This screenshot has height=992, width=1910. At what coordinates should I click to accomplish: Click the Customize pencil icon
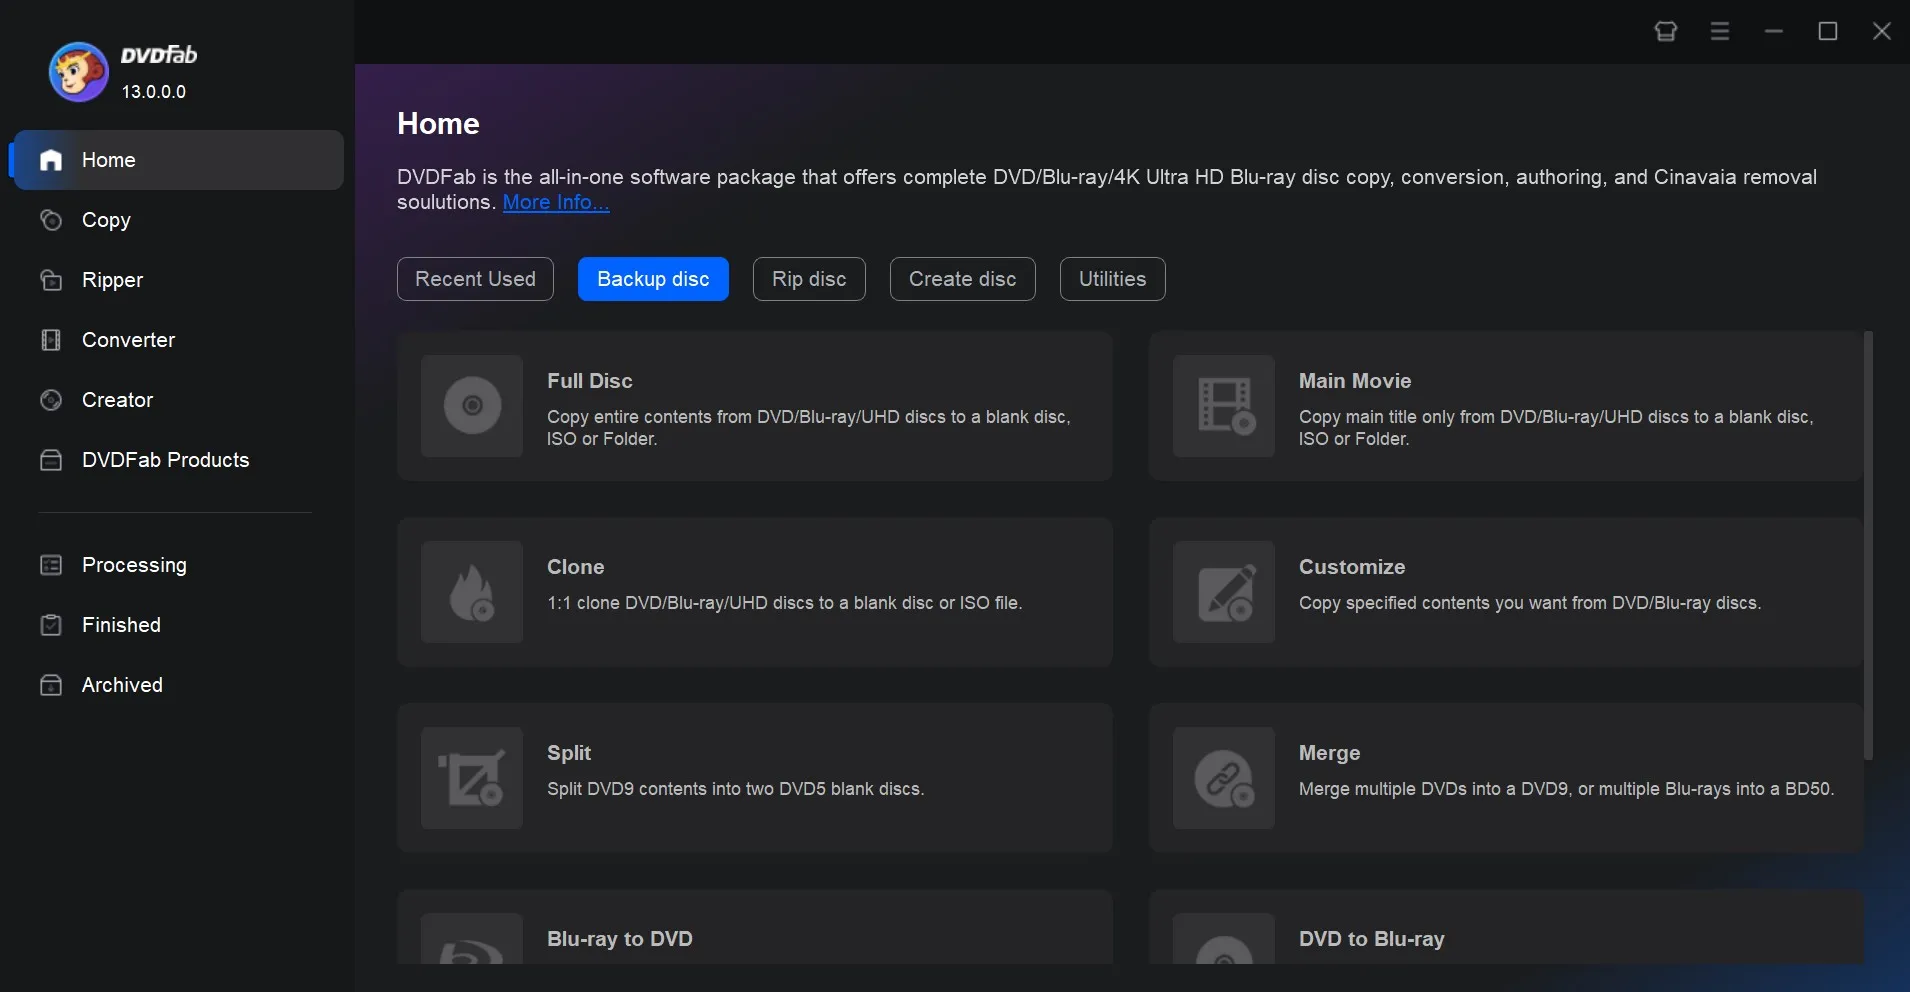1224,593
